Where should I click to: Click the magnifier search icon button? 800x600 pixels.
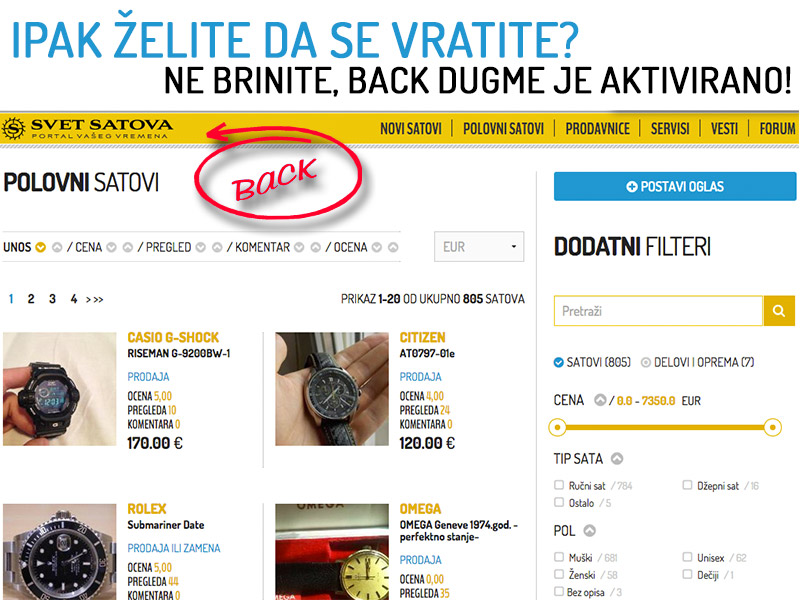coord(779,311)
